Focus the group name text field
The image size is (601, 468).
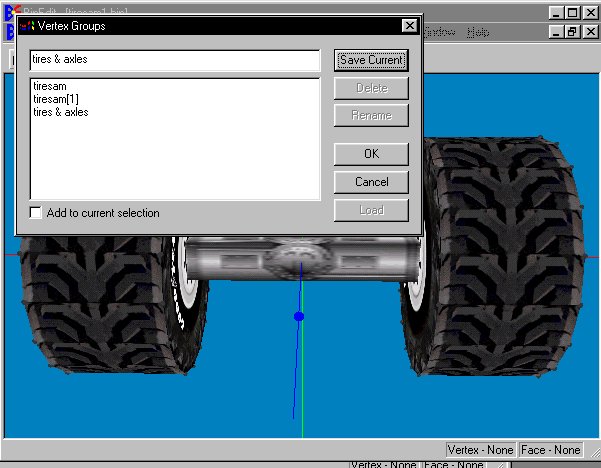point(174,60)
